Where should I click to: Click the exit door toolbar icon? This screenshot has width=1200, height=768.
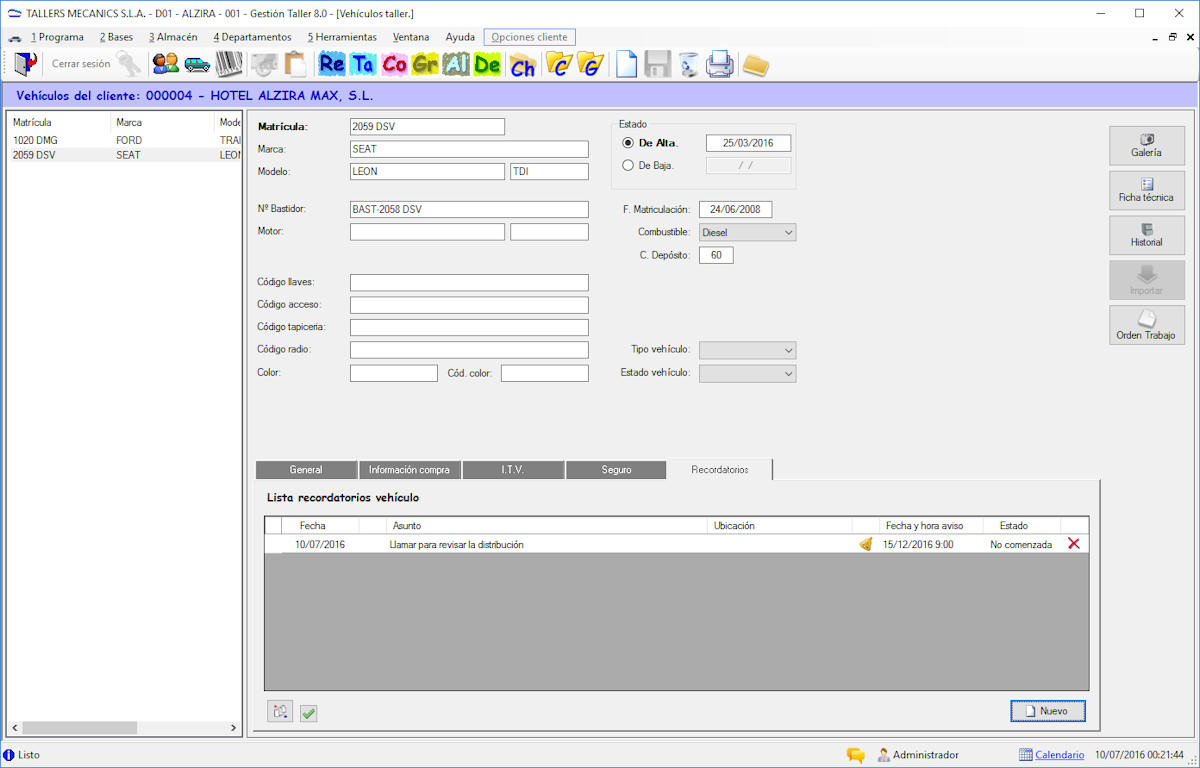click(25, 64)
